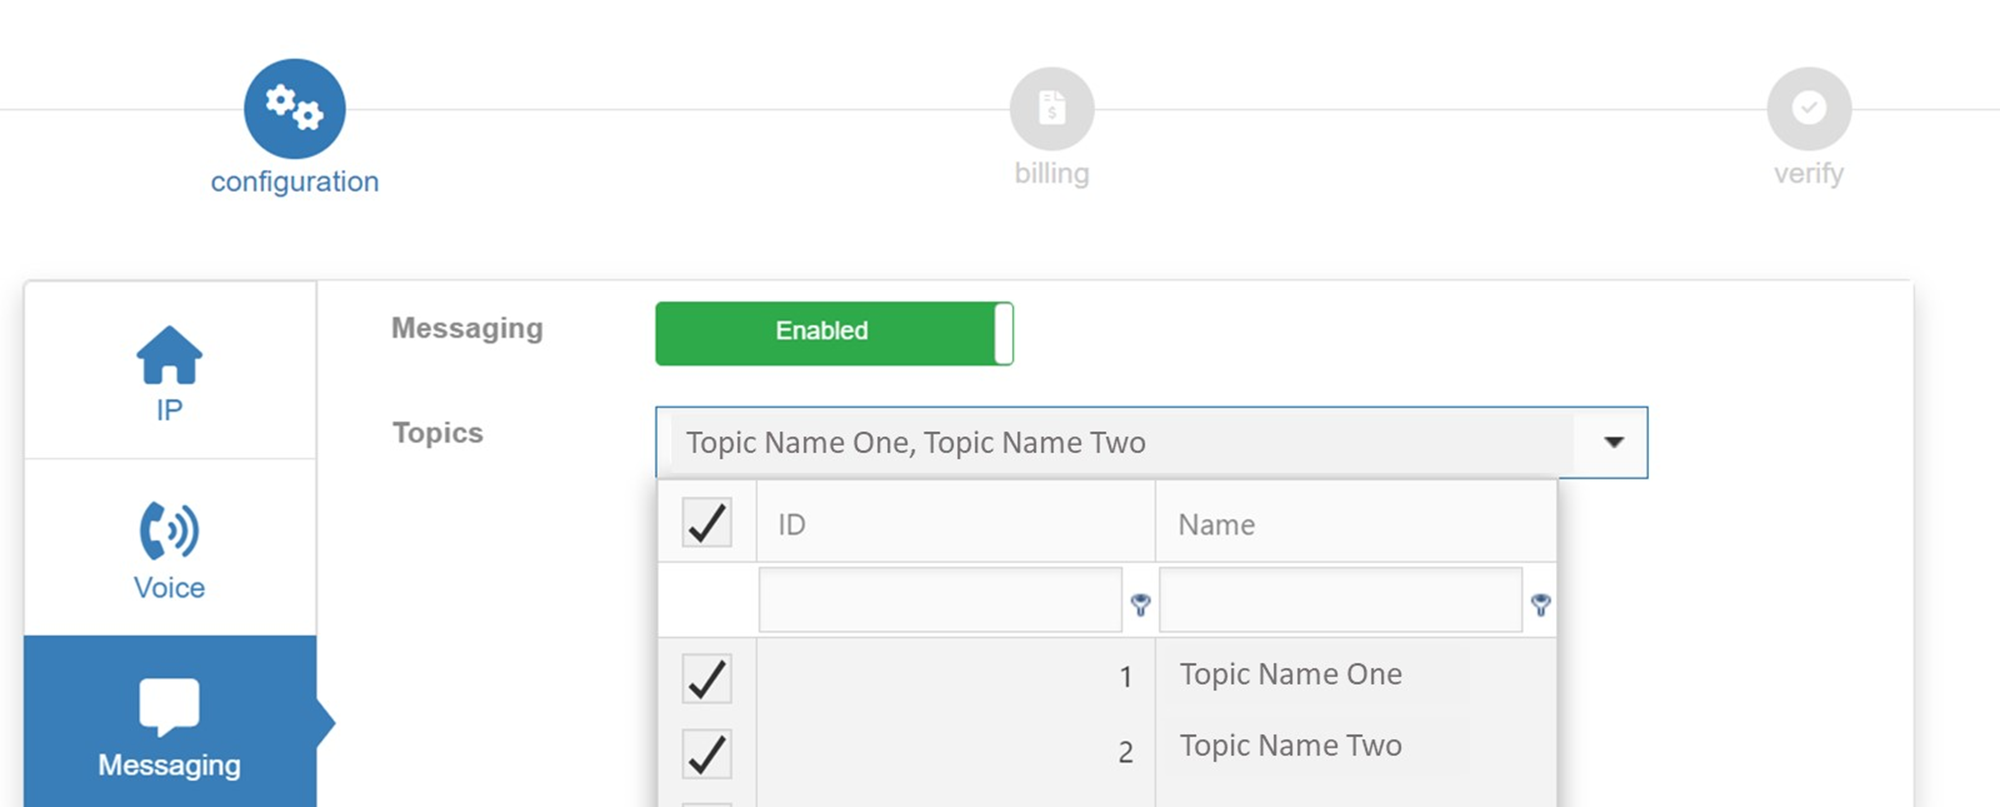This screenshot has height=807, width=2000.
Task: Select the Messaging speech bubble icon
Action: [x=169, y=706]
